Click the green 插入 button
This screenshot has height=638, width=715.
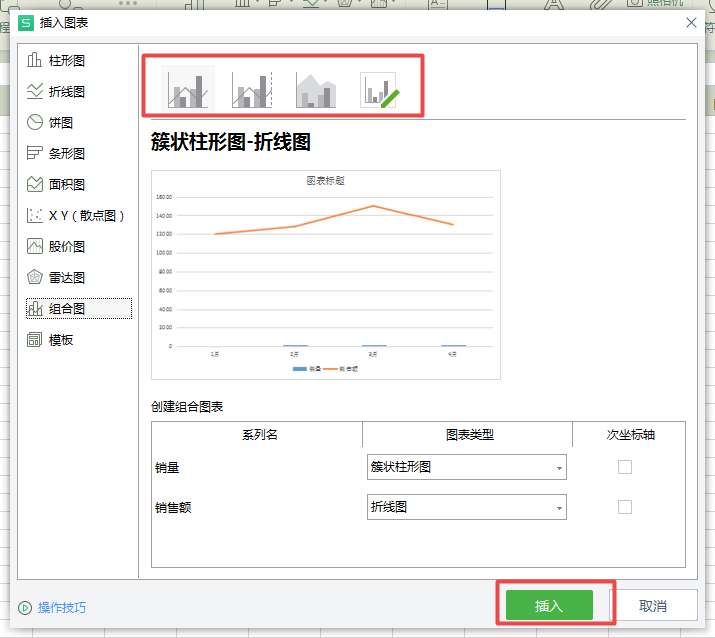click(x=549, y=606)
